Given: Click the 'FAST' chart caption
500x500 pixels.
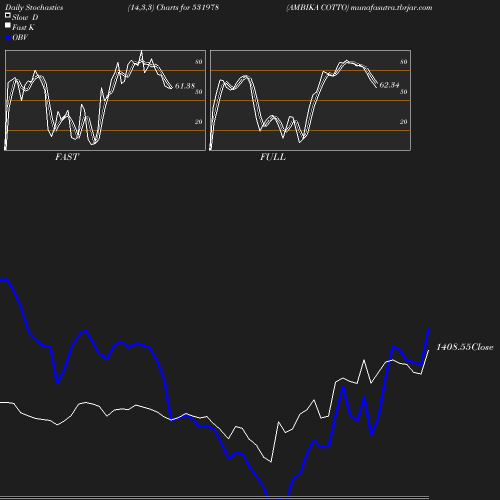Looking at the screenshot, I should (67, 157).
